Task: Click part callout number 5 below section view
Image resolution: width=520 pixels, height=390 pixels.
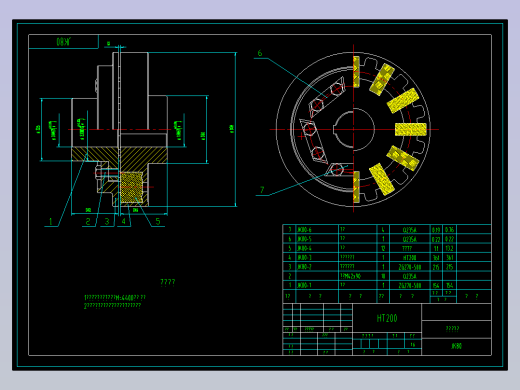Action: pyautogui.click(x=158, y=221)
